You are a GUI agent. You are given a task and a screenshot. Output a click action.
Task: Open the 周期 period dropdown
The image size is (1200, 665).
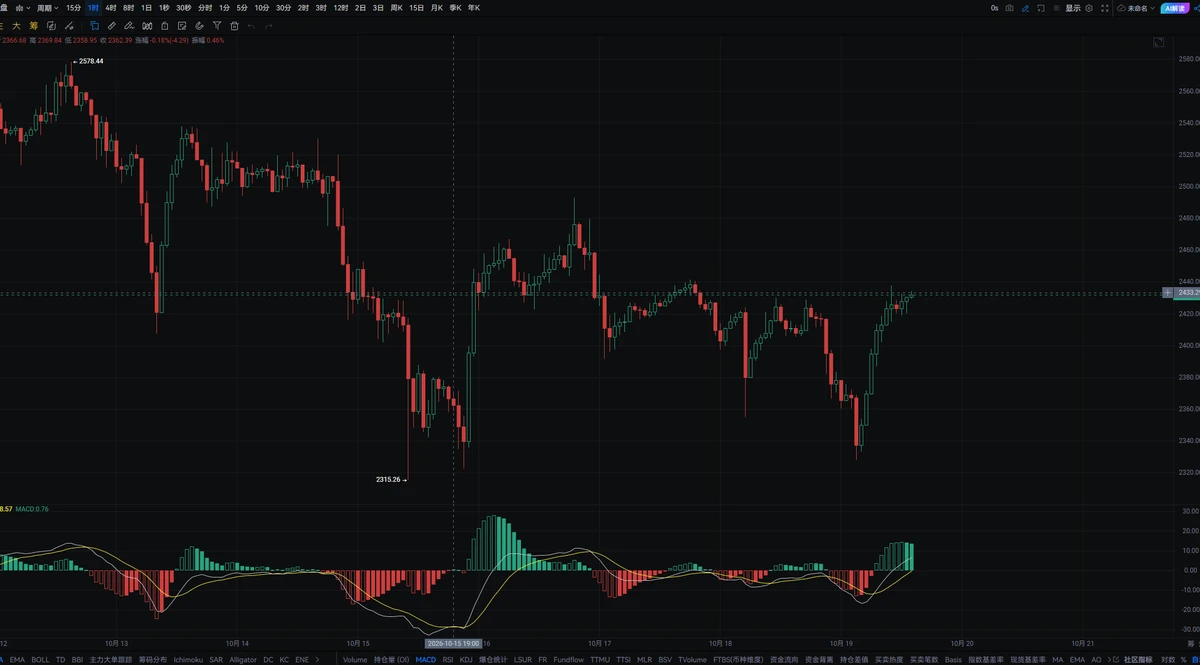[x=47, y=8]
